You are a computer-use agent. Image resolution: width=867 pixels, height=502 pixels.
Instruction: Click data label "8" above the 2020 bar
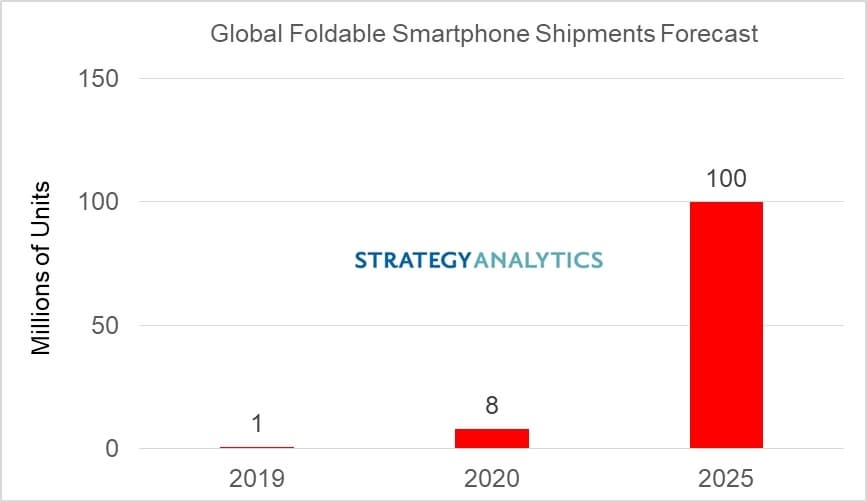(x=492, y=406)
